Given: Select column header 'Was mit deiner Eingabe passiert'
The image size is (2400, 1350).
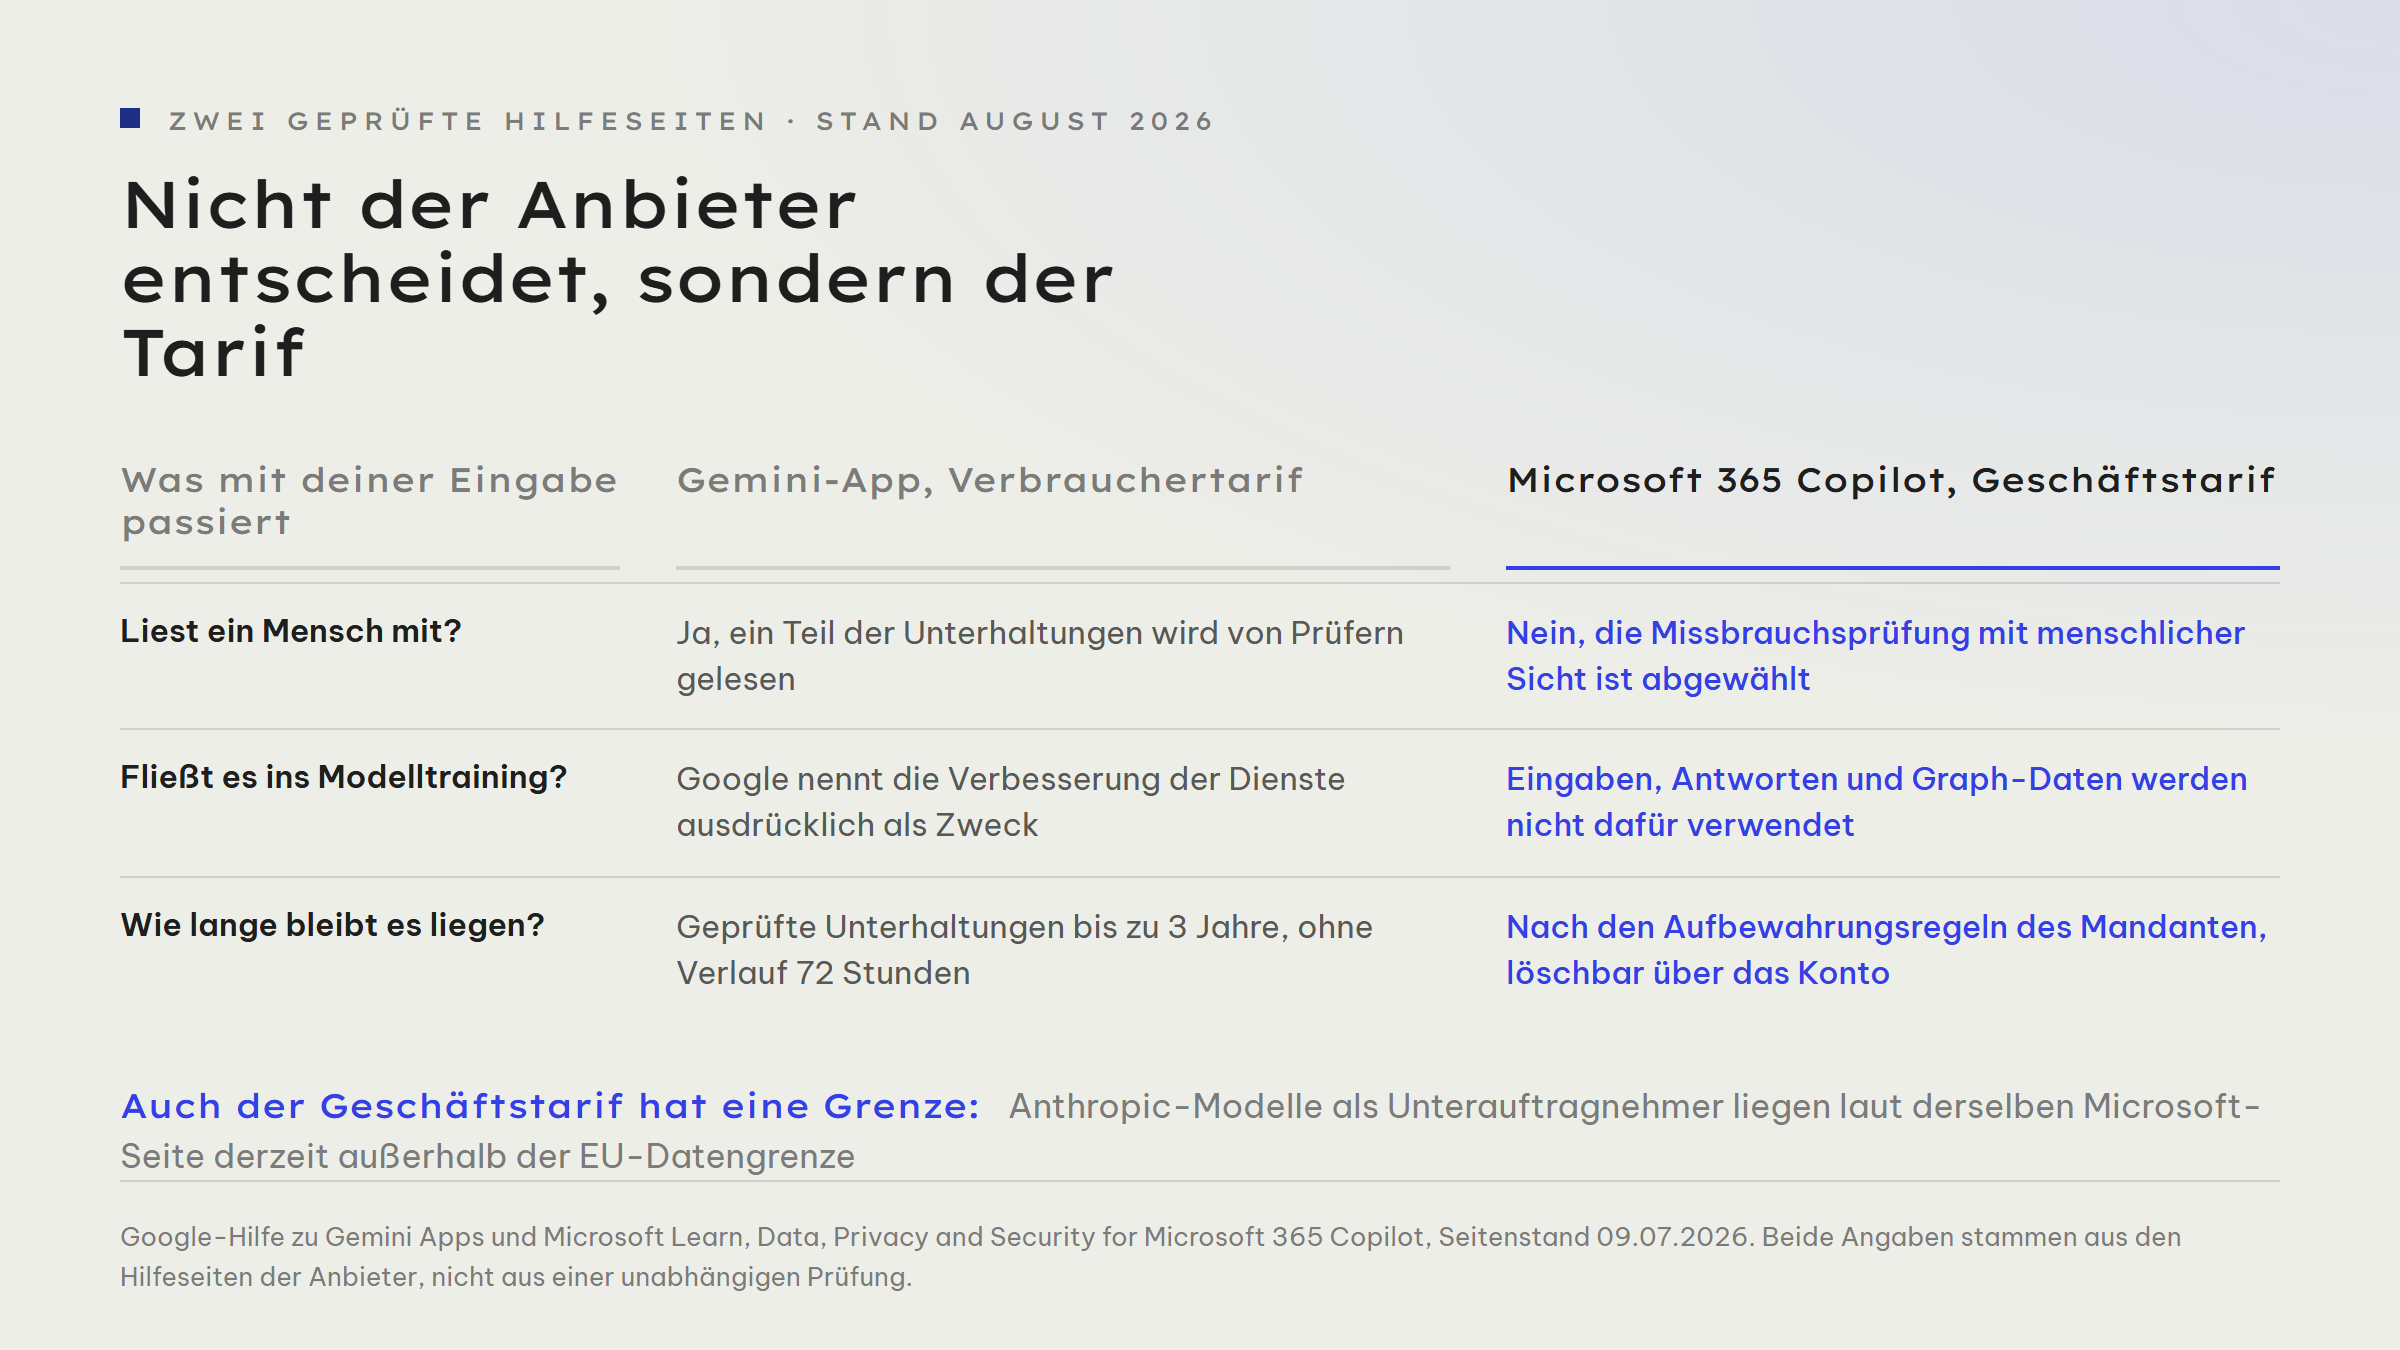Looking at the screenshot, I should [370, 501].
